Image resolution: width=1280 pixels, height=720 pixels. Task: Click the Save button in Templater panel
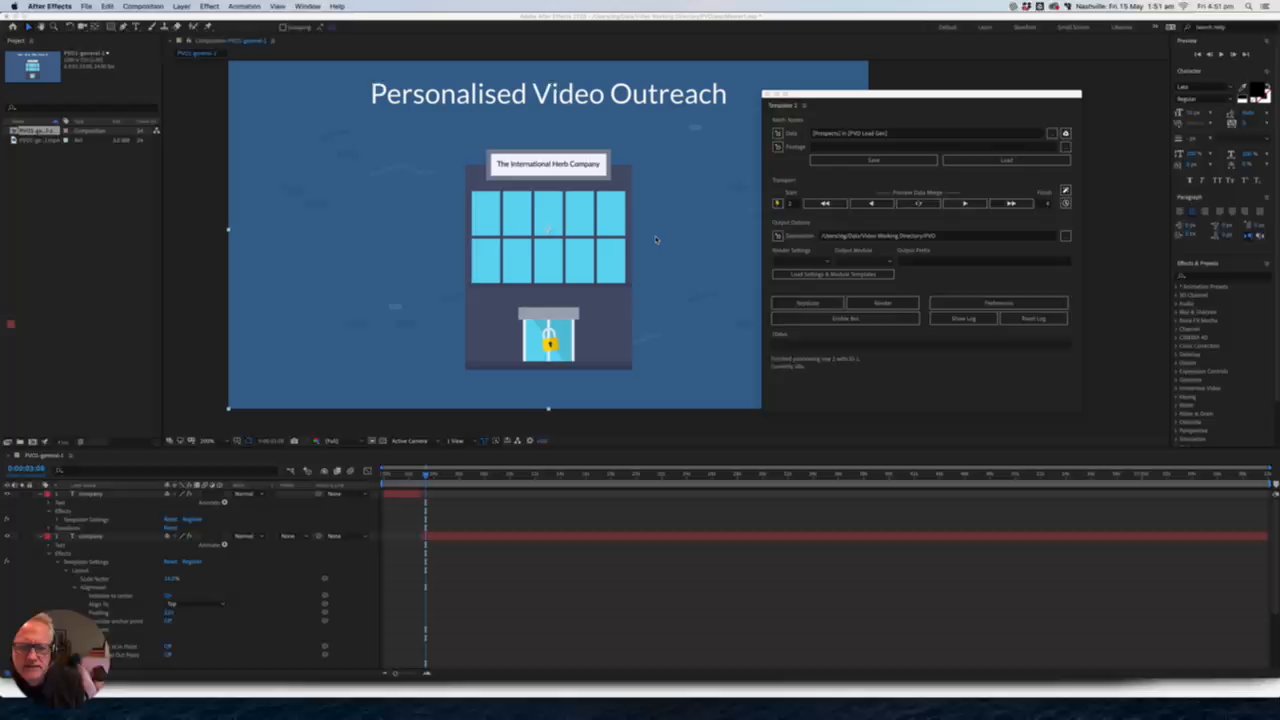click(873, 160)
